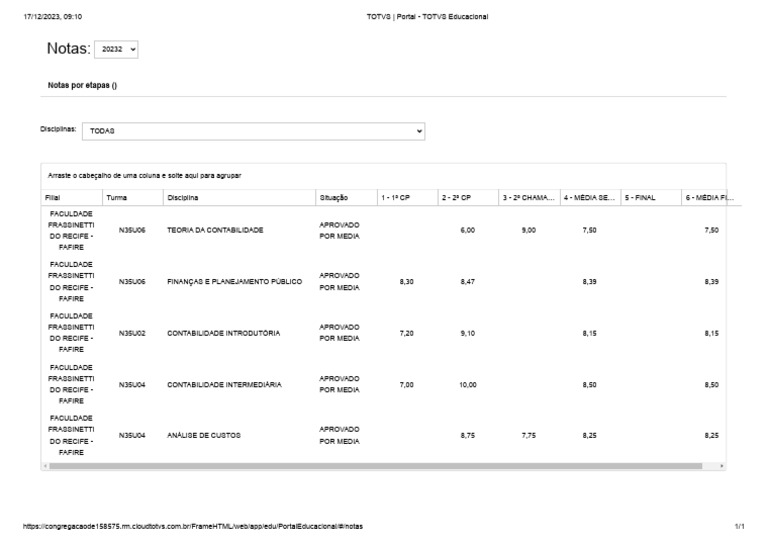Image resolution: width=768 pixels, height=543 pixels.
Task: Select the CONTABILIDADE INTRODUTÓRIA row
Action: pyautogui.click(x=223, y=333)
